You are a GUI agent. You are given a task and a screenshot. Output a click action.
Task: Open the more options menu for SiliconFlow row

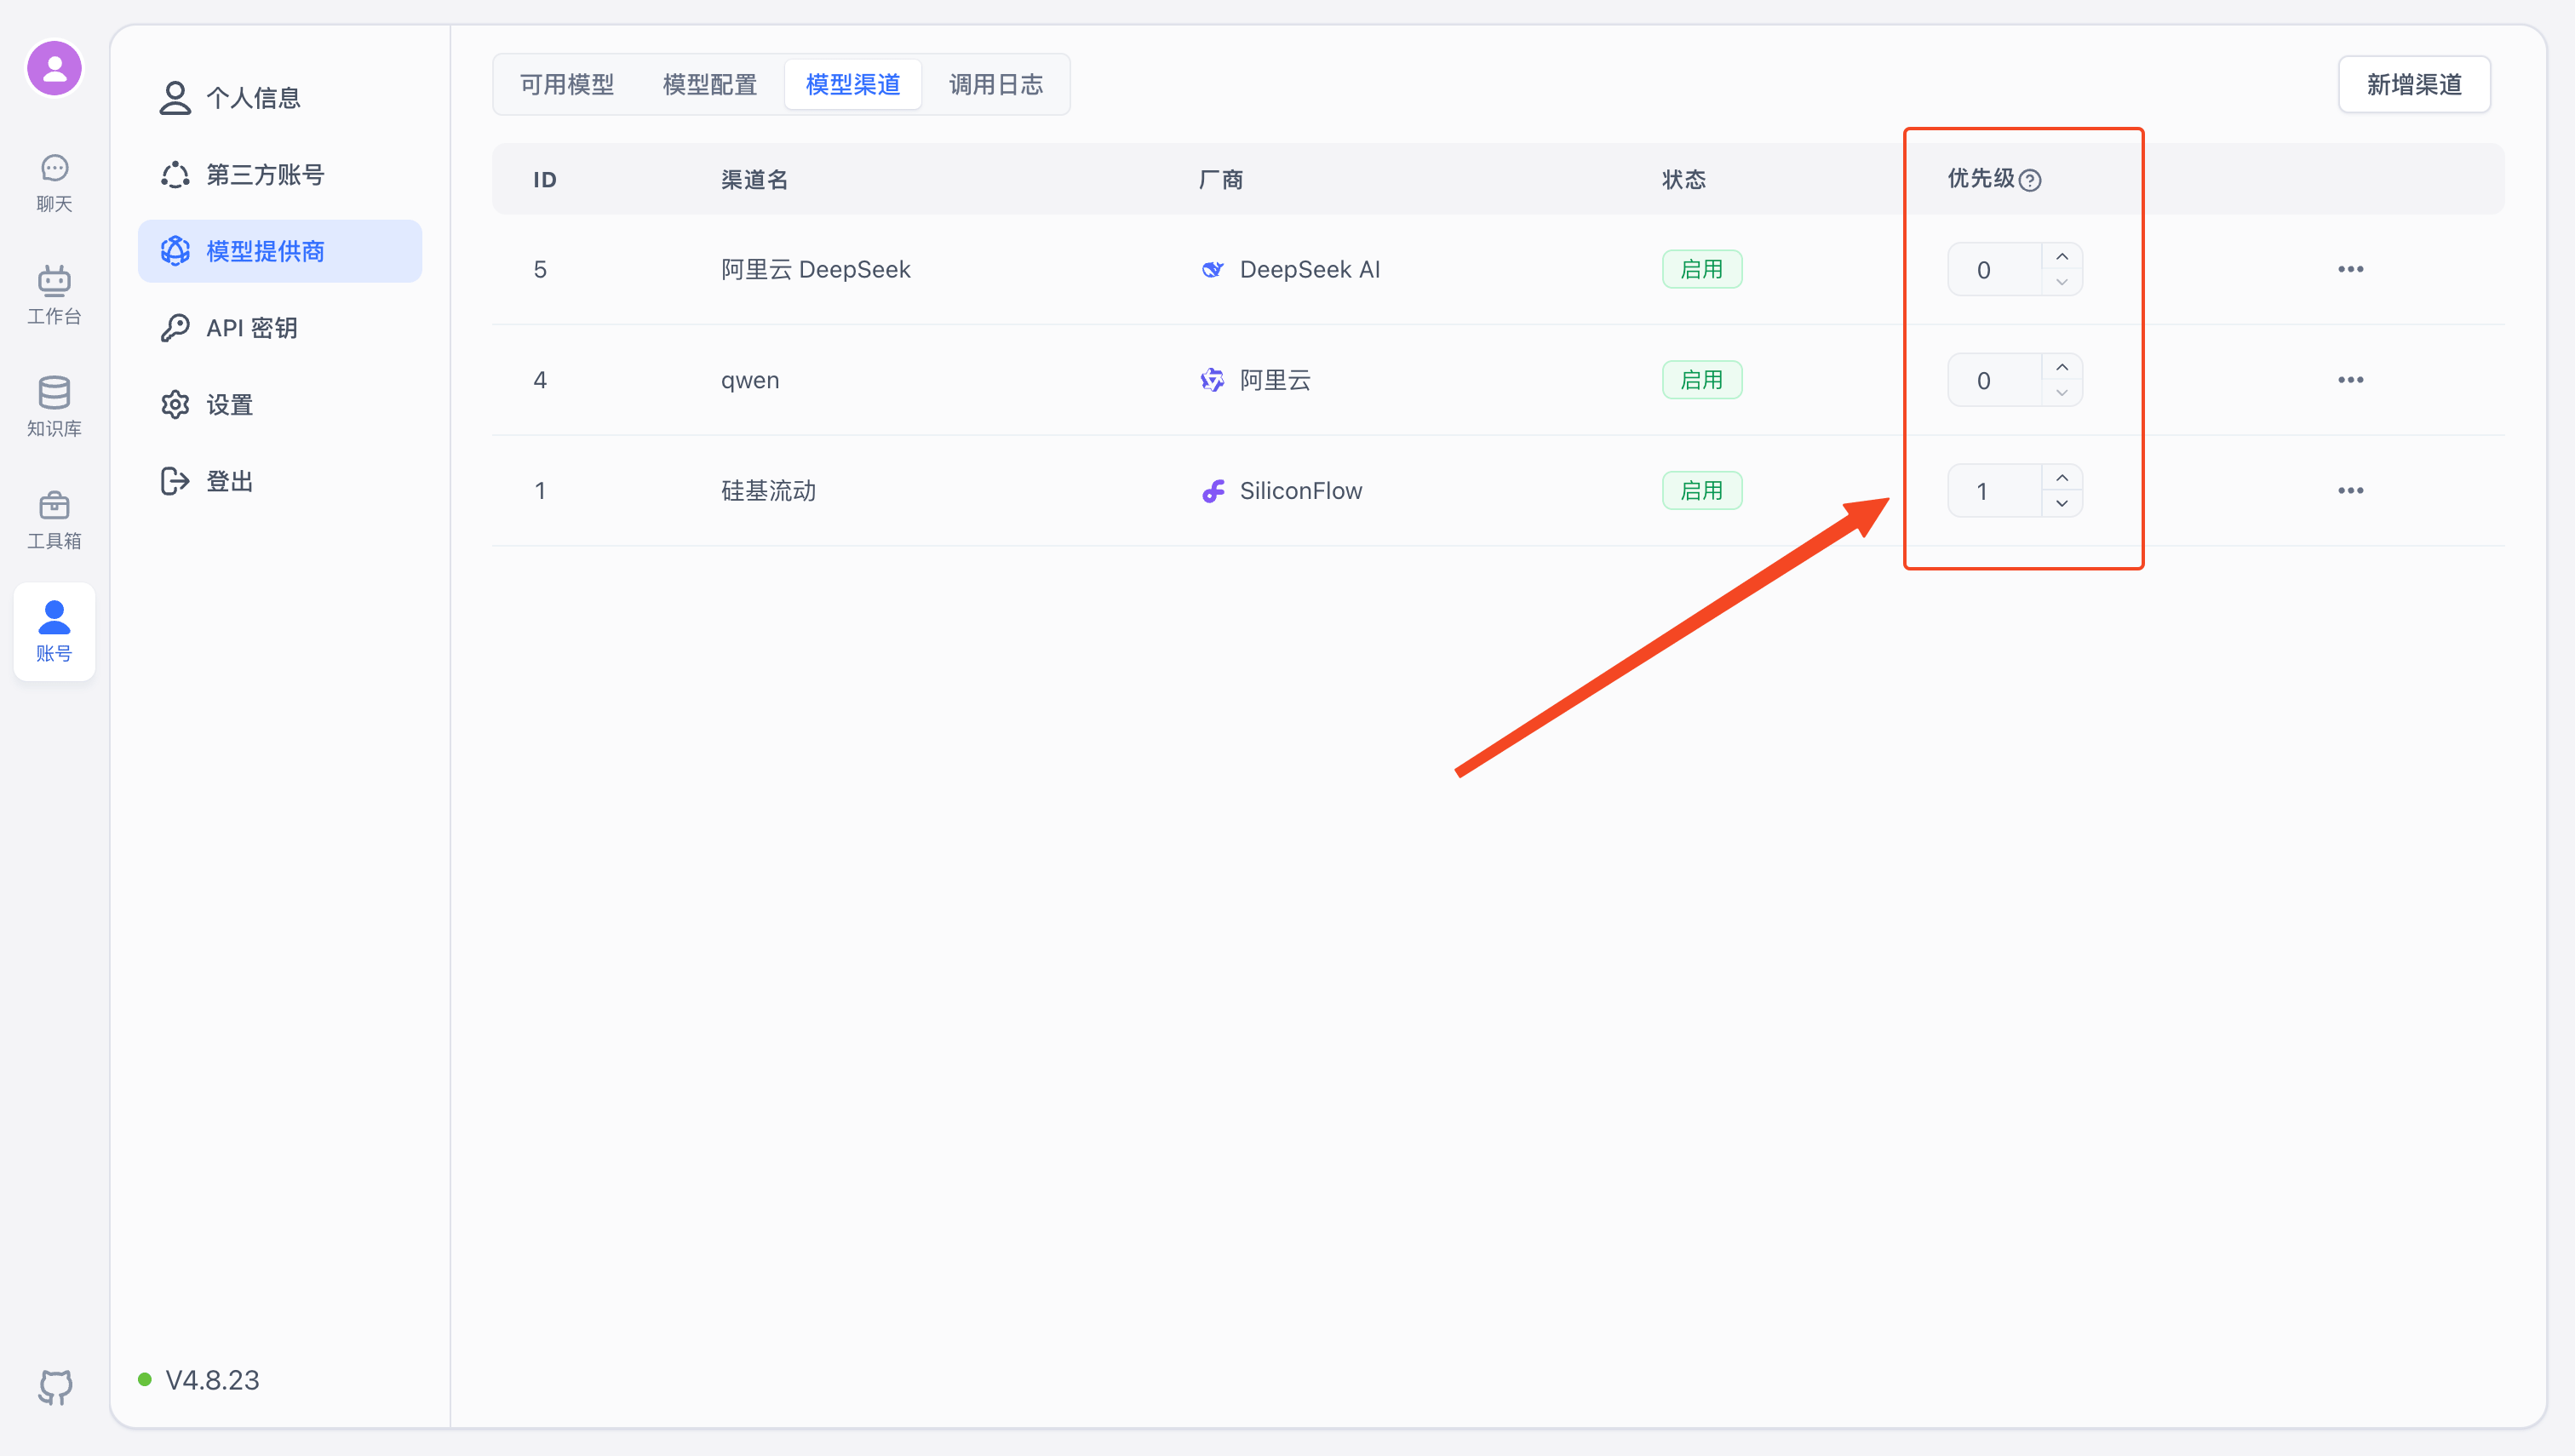pyautogui.click(x=2351, y=490)
